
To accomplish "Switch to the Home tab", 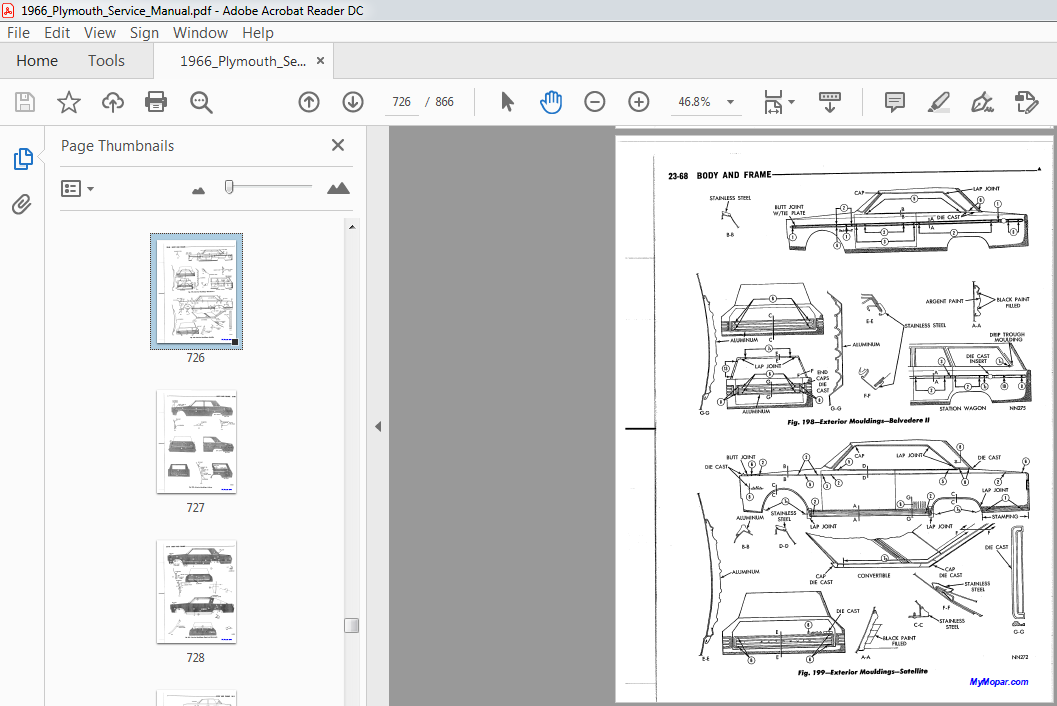I will coord(37,61).
